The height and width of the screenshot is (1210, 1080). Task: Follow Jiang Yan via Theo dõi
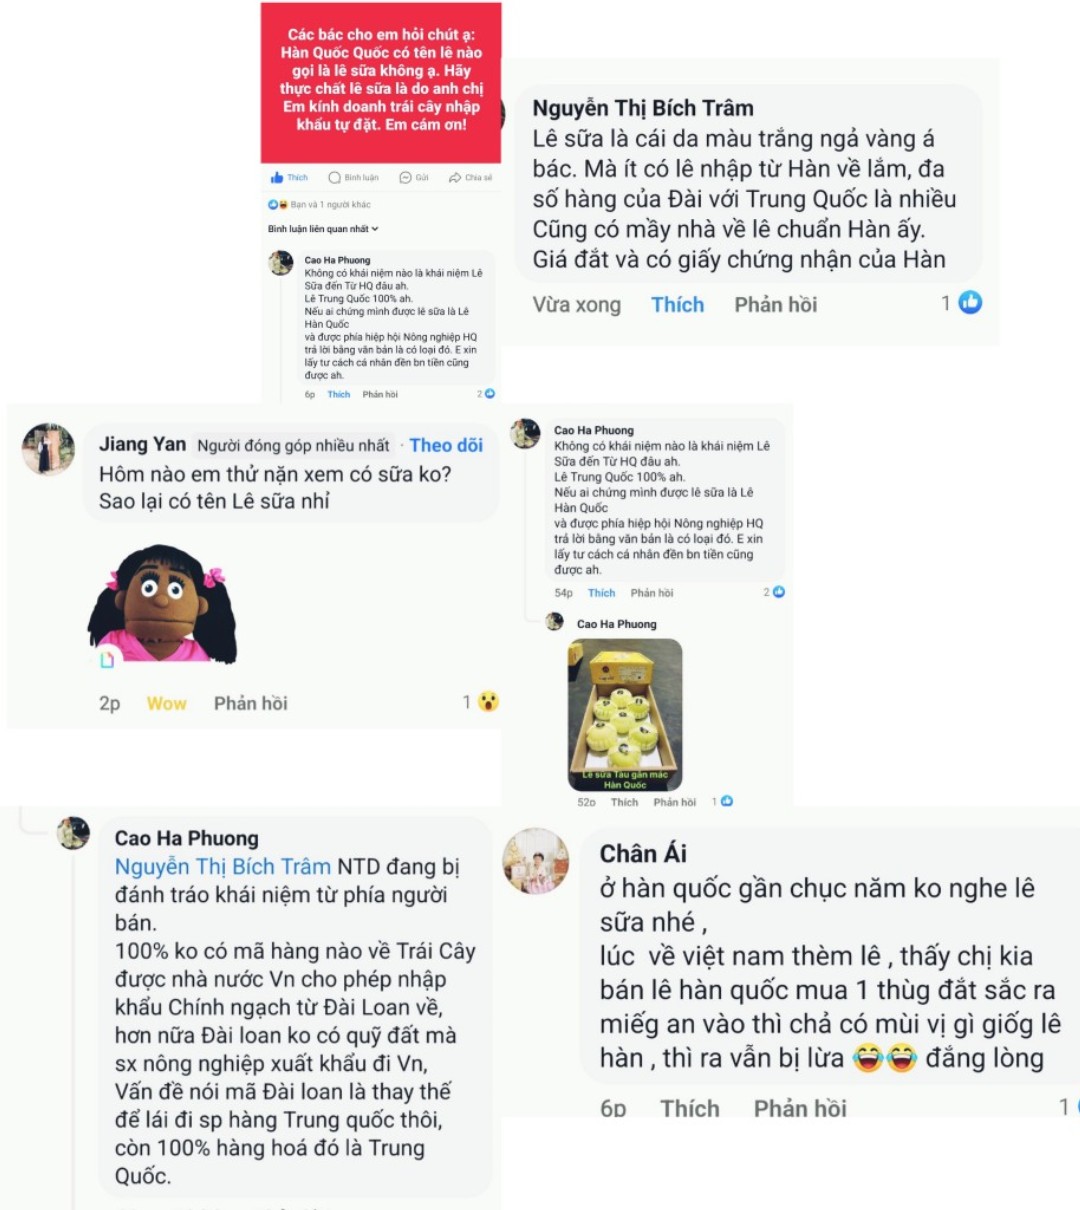pos(446,445)
